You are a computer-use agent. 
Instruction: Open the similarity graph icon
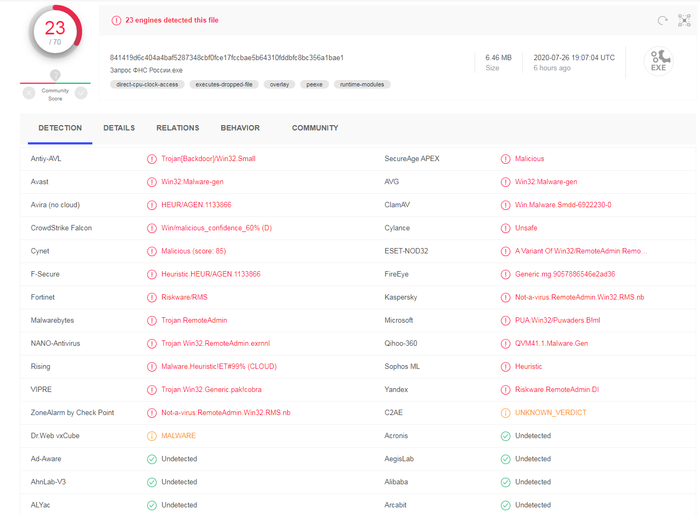(684, 20)
